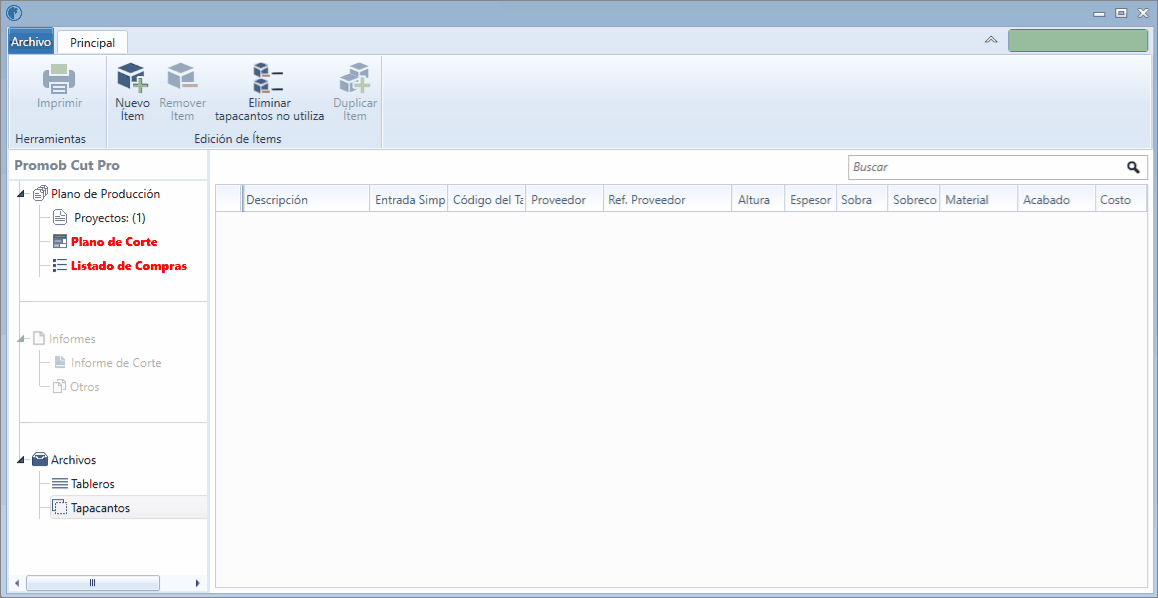Select the Archivos tree item
Image resolution: width=1158 pixels, height=598 pixels.
point(73,460)
